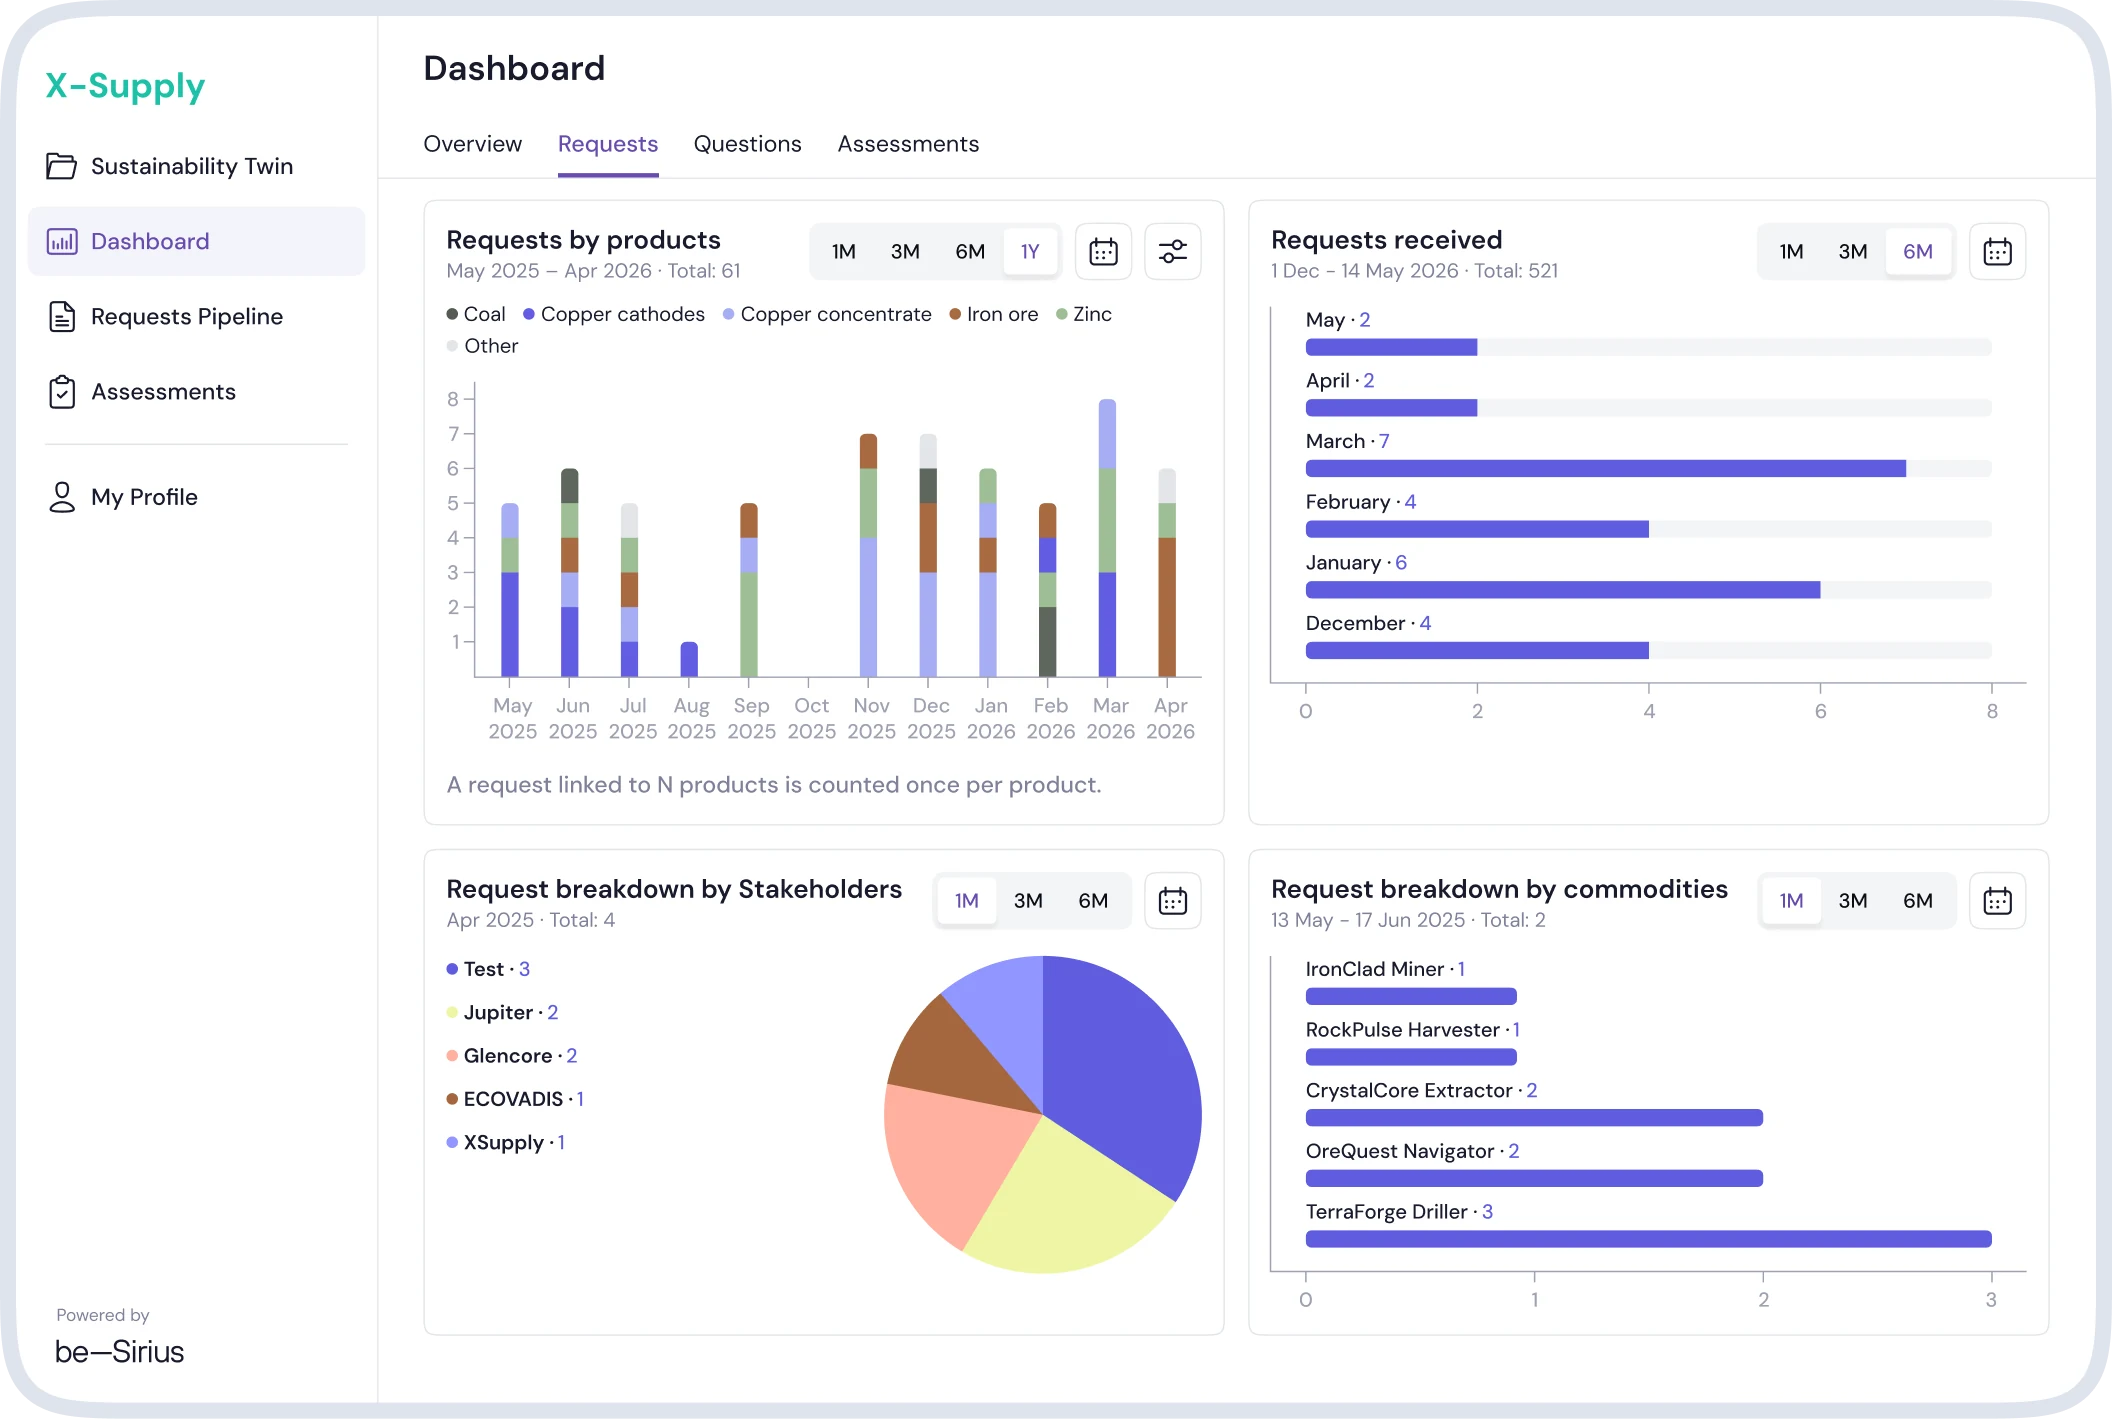Image resolution: width=2112 pixels, height=1419 pixels.
Task: Toggle Iron ore series in legend
Action: coord(994,314)
